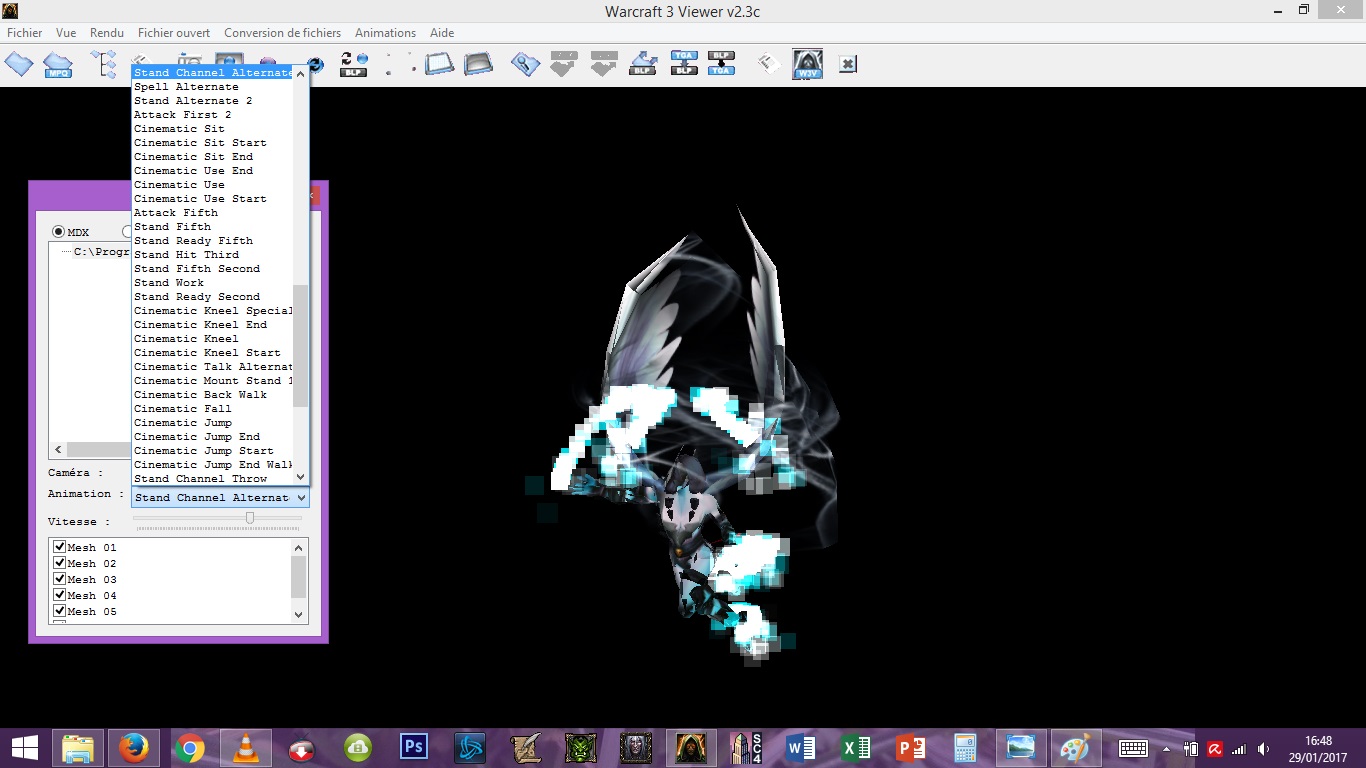Toggle the Mesh 04 checkbox
The width and height of the screenshot is (1366, 768).
coord(60,595)
